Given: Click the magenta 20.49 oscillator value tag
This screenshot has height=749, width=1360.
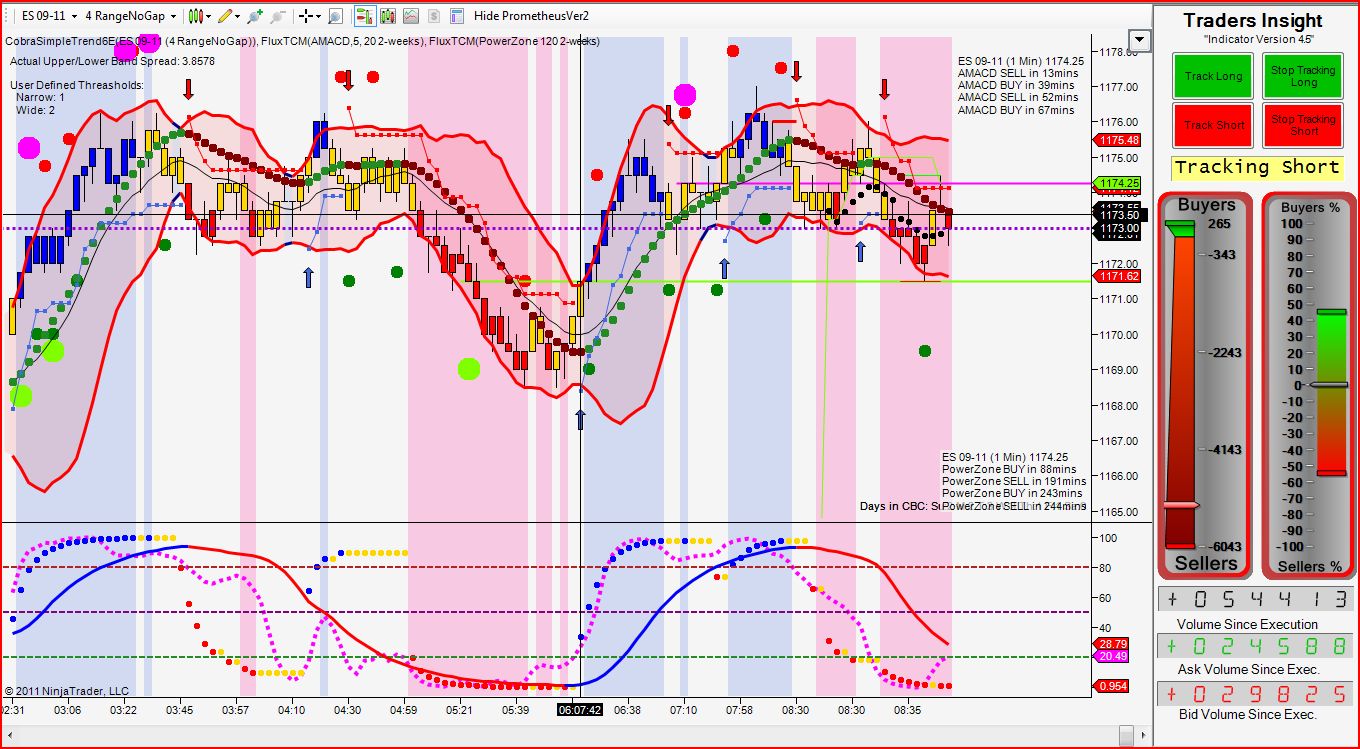Looking at the screenshot, I should (x=1112, y=656).
